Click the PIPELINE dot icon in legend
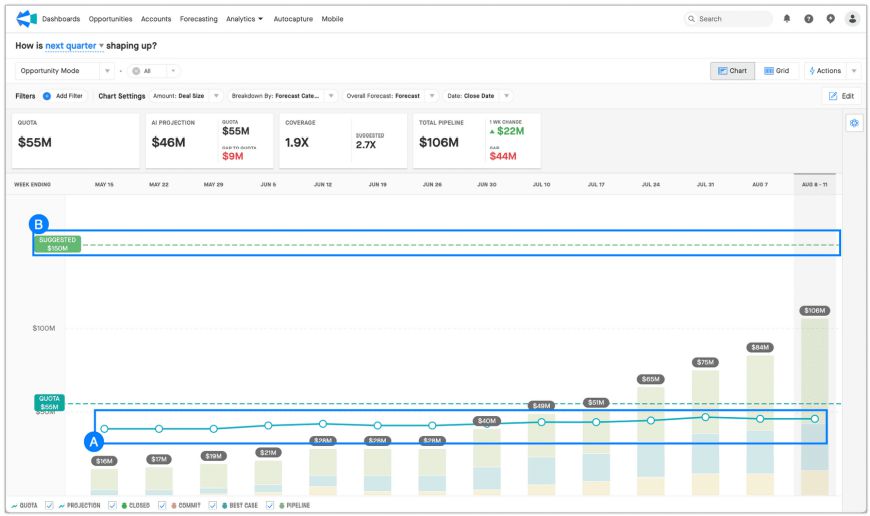 281,505
